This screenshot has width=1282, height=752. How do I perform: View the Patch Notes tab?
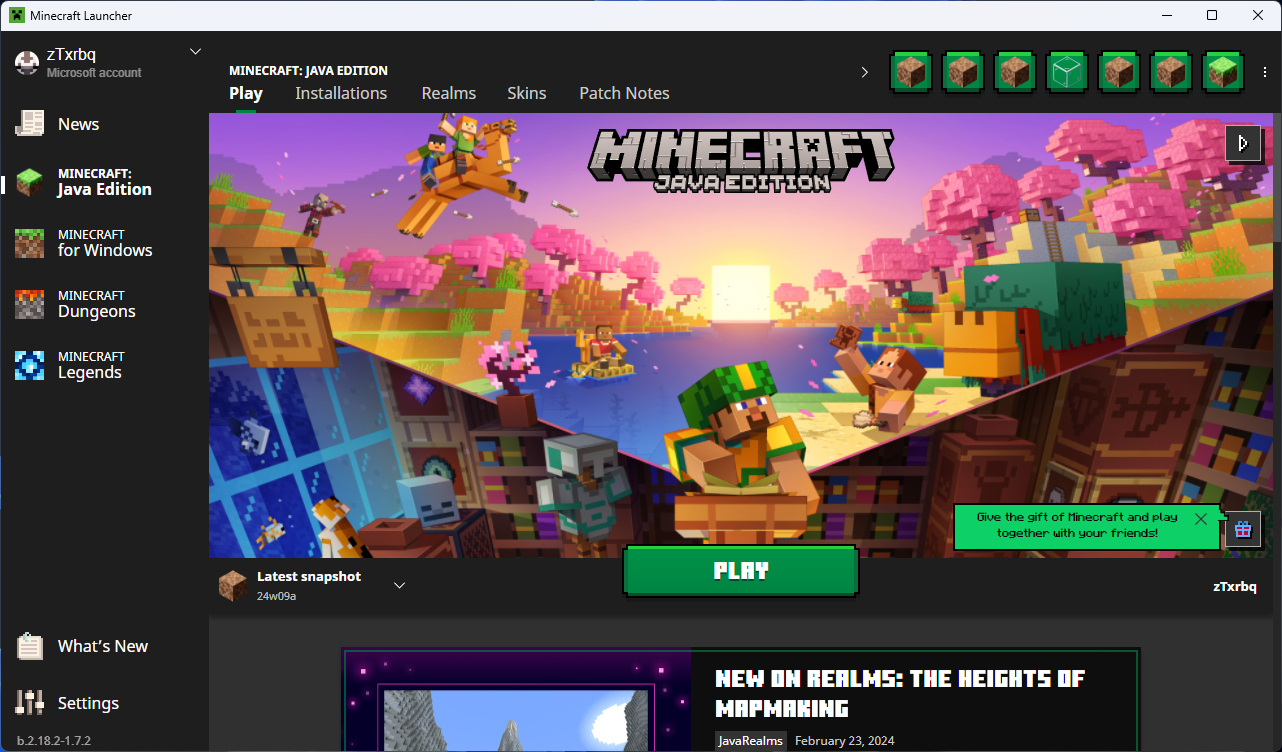coord(624,93)
